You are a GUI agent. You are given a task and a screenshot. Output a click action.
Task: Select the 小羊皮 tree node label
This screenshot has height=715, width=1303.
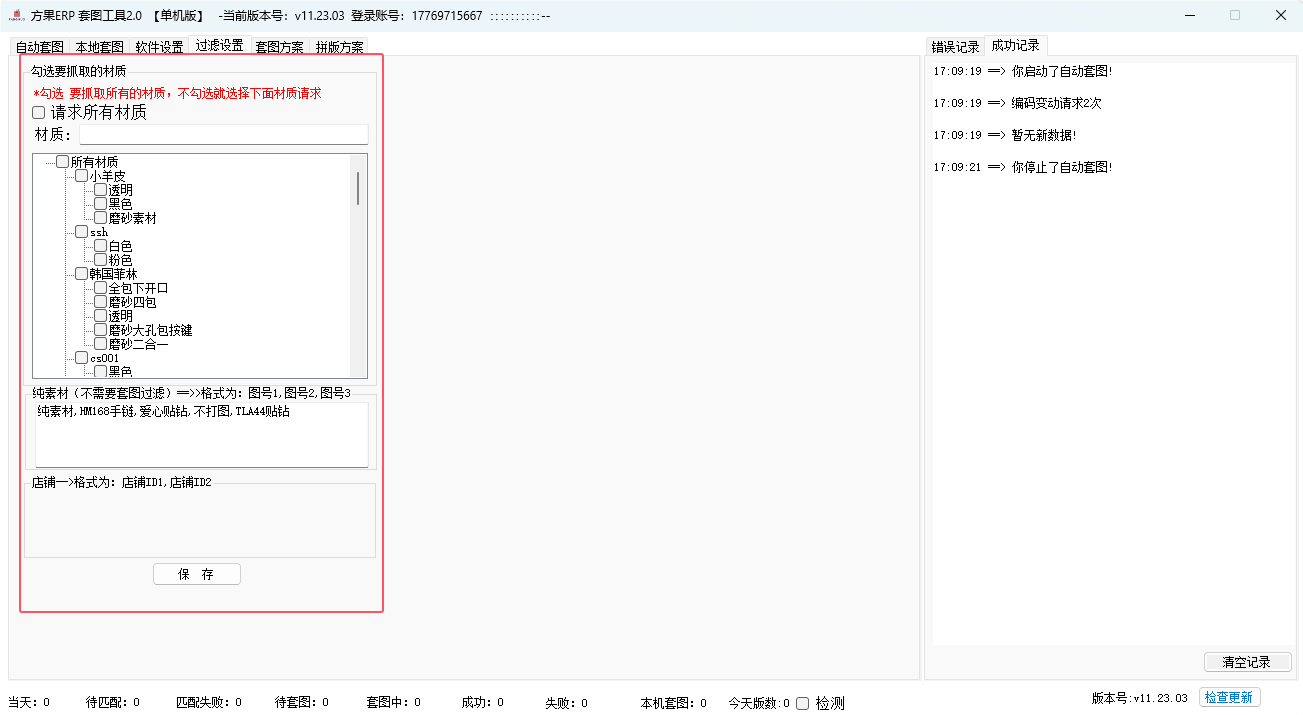(107, 176)
